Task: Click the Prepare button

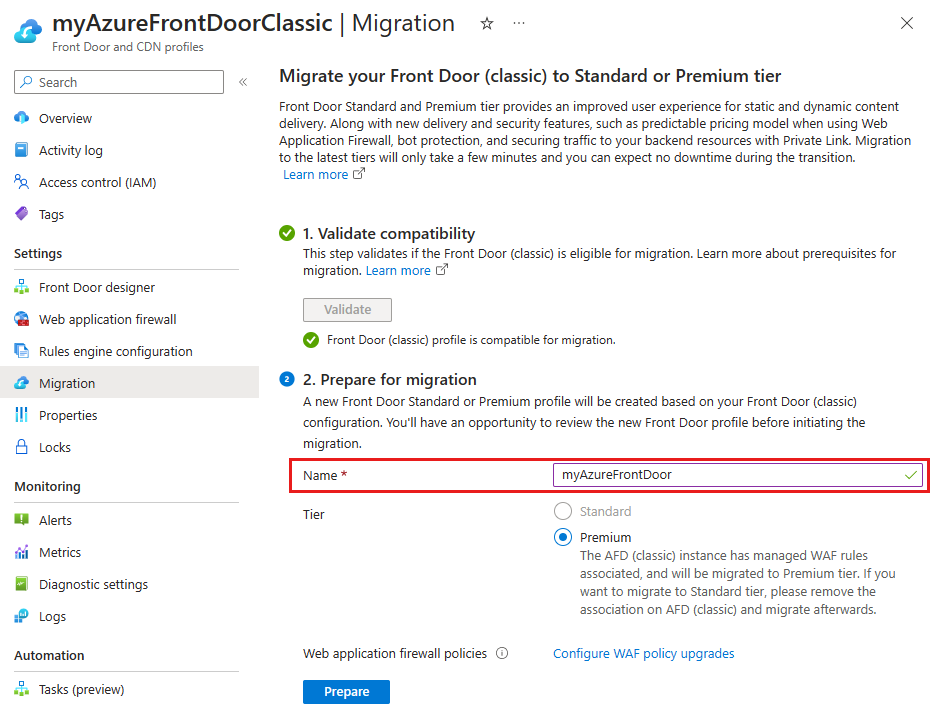Action: click(346, 691)
